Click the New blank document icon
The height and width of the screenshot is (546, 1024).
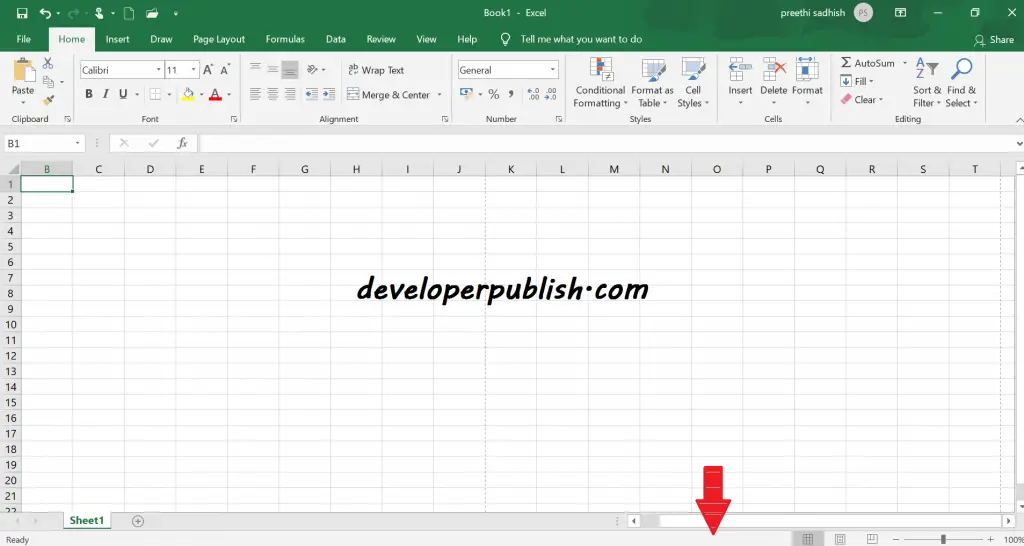[129, 13]
